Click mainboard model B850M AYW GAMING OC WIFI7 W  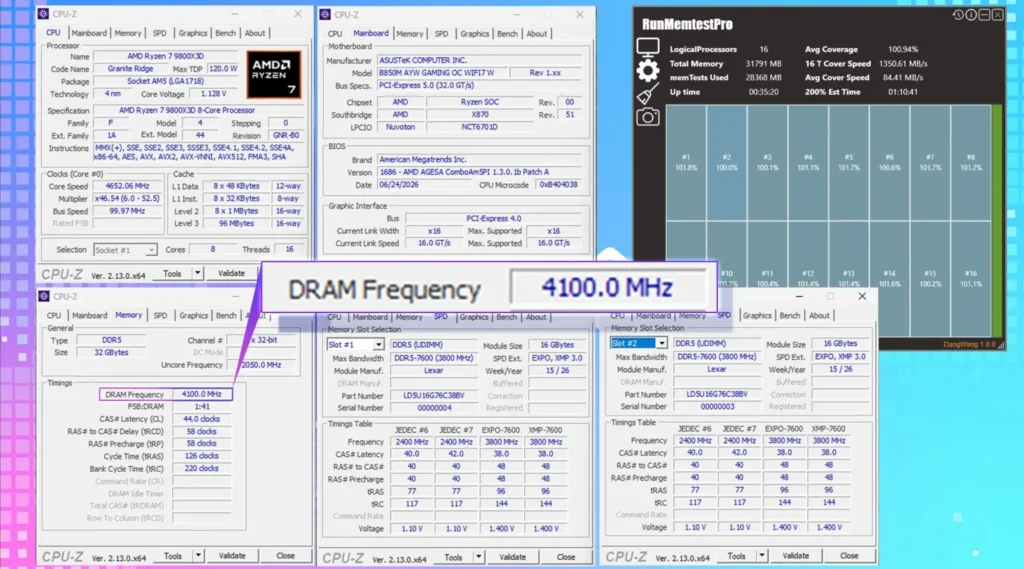coord(441,73)
